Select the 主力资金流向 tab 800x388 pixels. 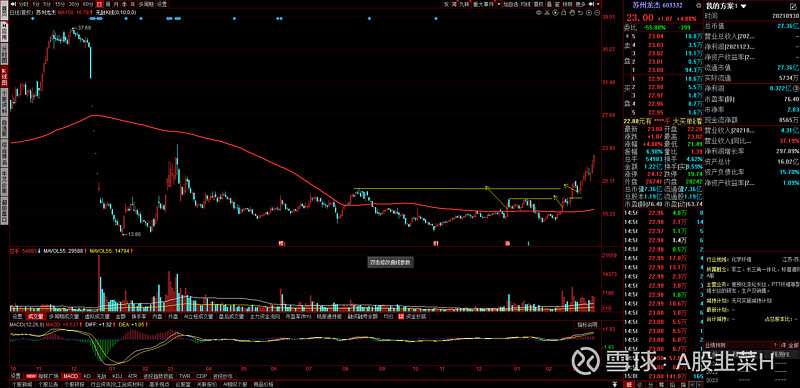point(265,317)
